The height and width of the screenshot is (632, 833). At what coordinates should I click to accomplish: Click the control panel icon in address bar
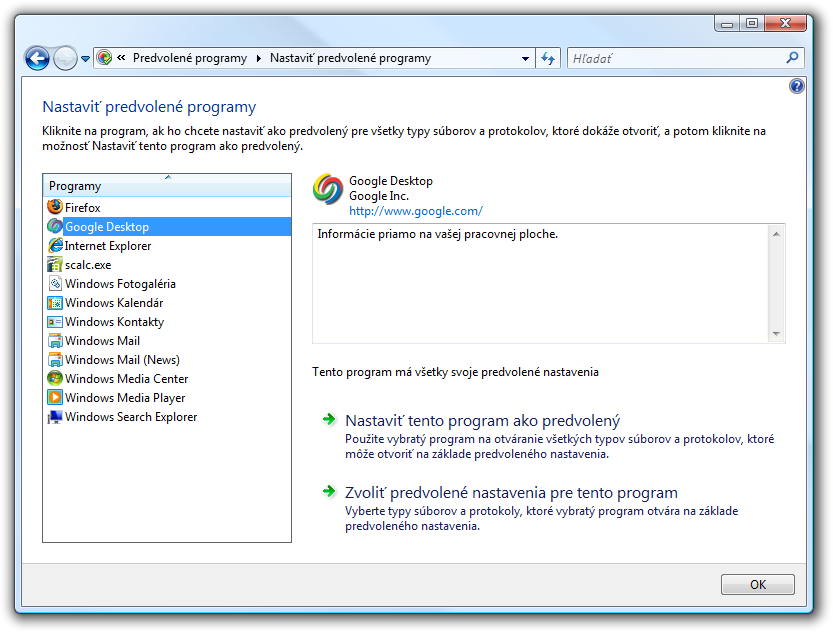coord(105,58)
